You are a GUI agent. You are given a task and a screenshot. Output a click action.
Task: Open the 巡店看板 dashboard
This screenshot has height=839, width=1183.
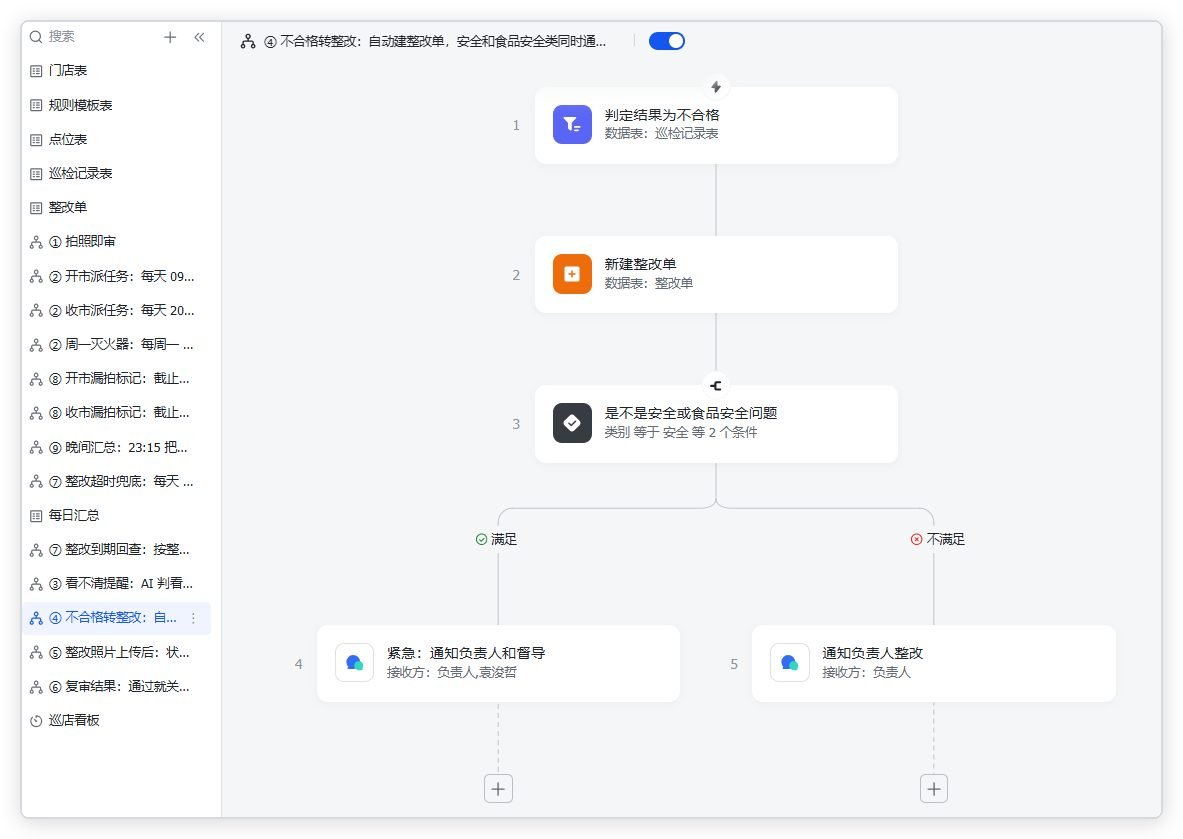coord(117,721)
